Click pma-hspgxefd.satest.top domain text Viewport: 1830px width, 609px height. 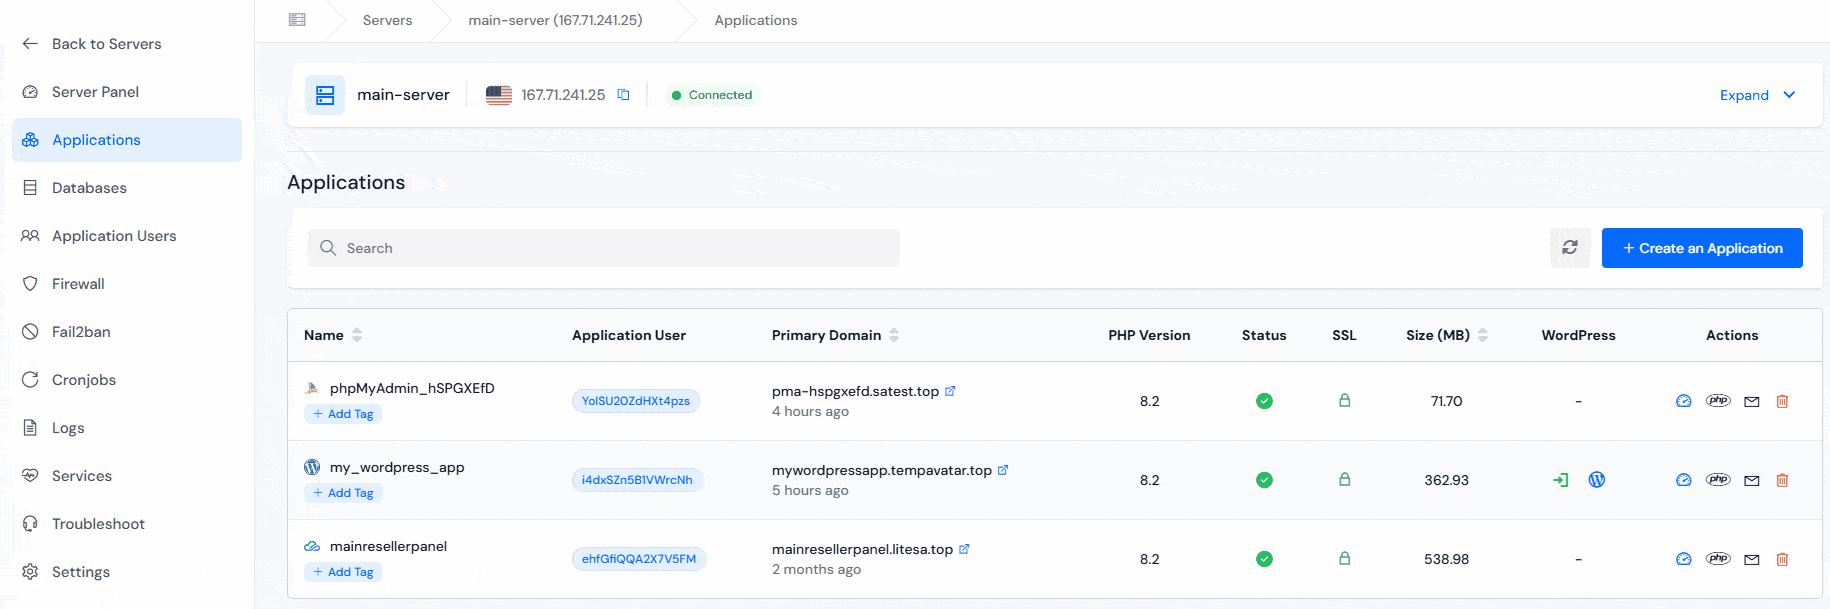click(855, 391)
